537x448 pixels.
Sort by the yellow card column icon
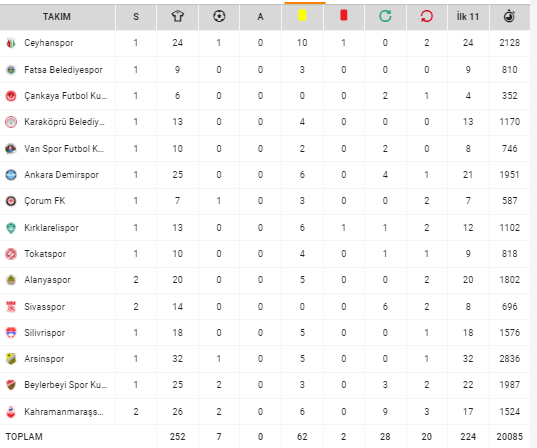pyautogui.click(x=302, y=15)
